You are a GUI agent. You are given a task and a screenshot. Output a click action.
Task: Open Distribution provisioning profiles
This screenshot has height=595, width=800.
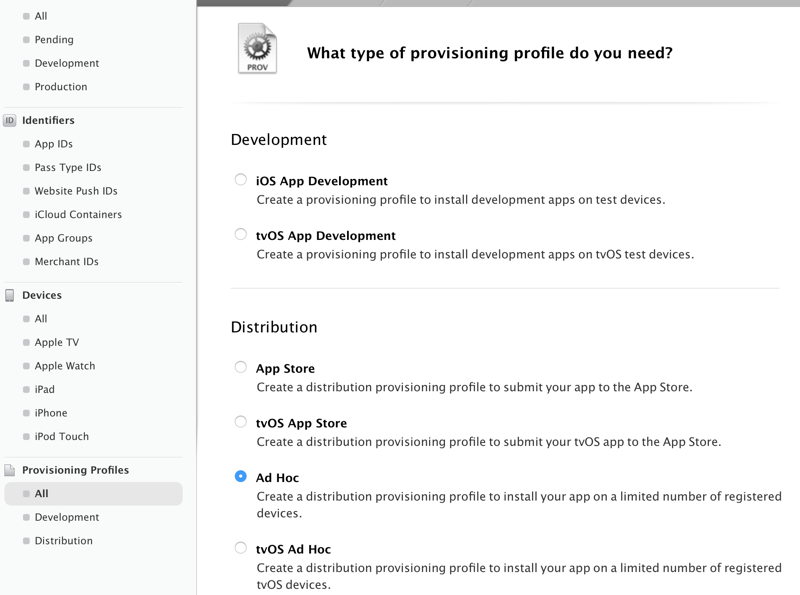[x=63, y=541]
